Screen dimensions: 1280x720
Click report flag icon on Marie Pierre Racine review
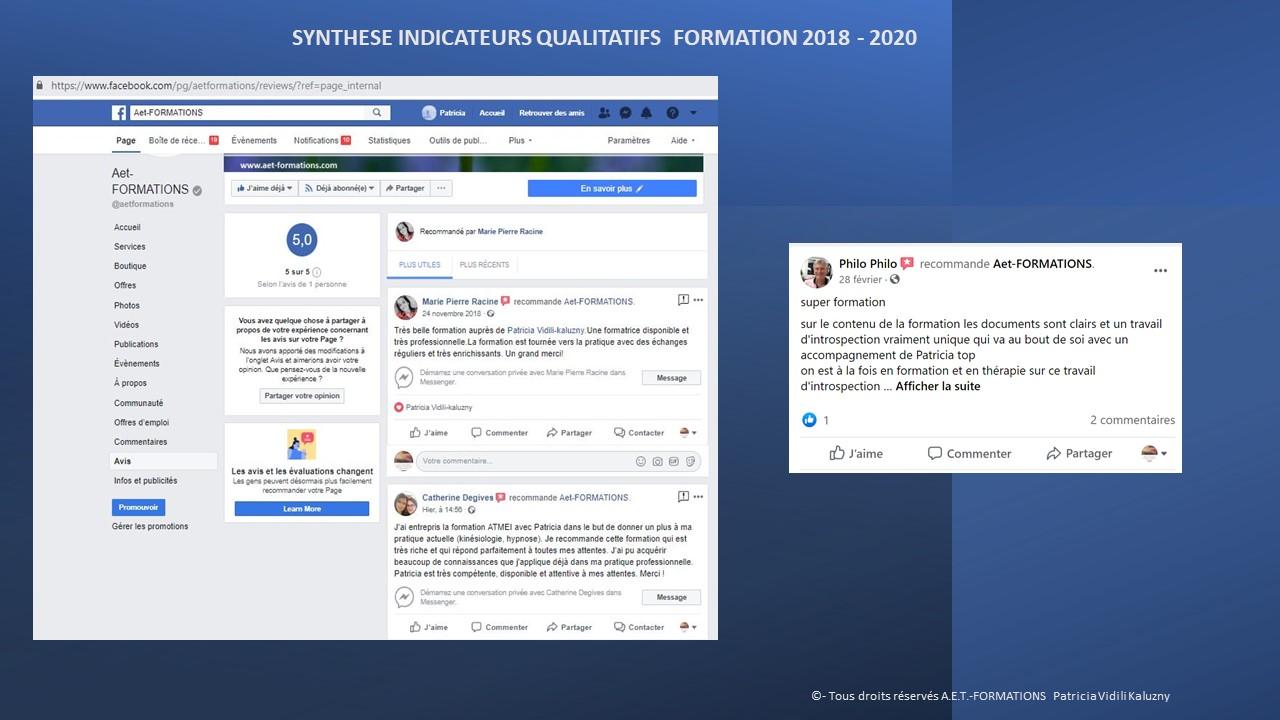click(683, 300)
